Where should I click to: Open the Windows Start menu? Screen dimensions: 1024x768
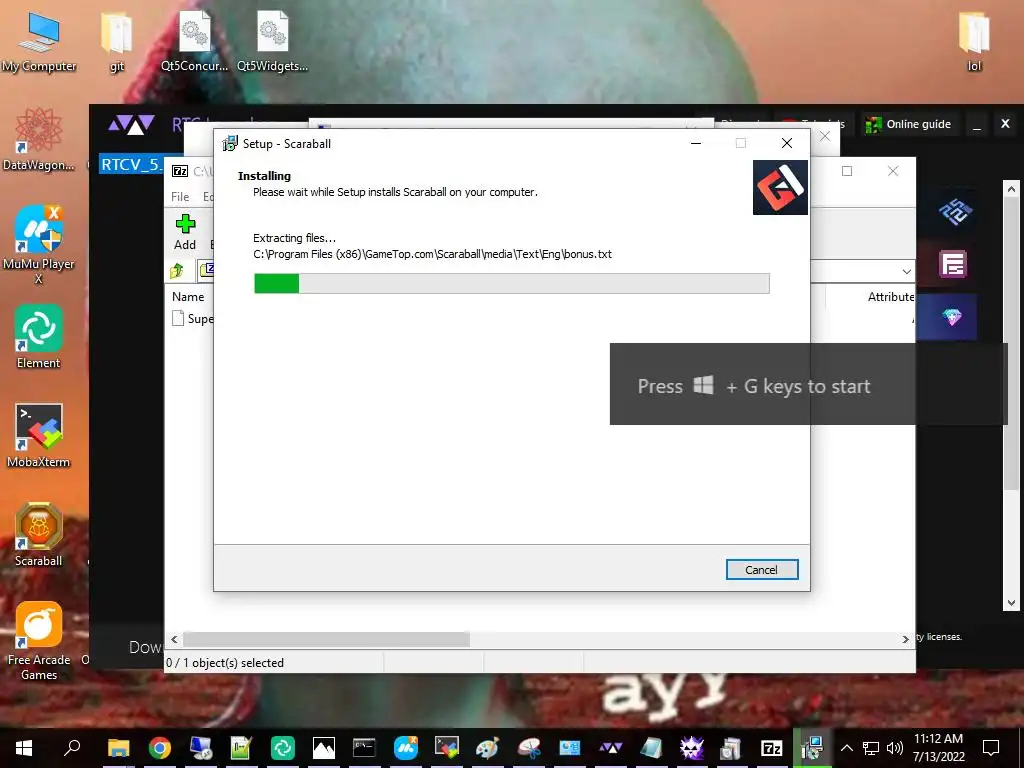pyautogui.click(x=24, y=748)
